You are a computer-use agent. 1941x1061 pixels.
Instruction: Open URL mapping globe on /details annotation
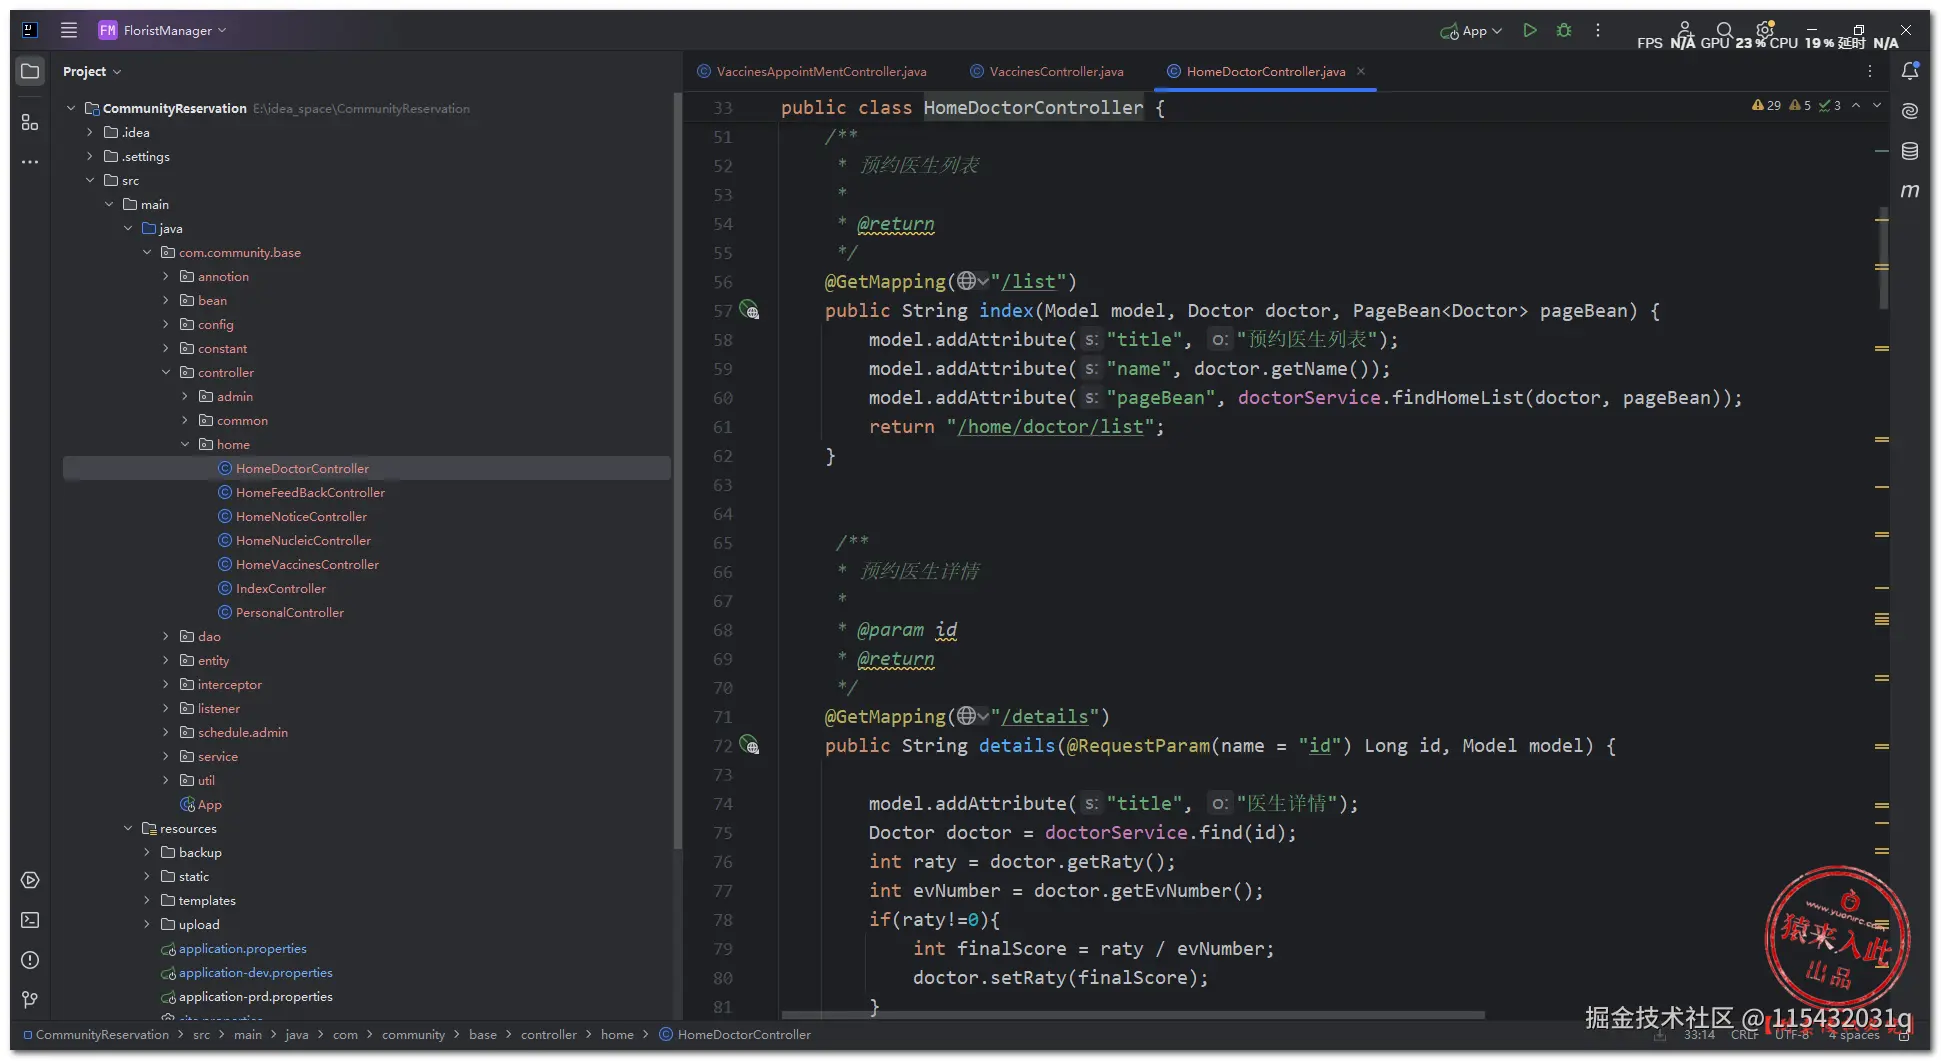(972, 716)
